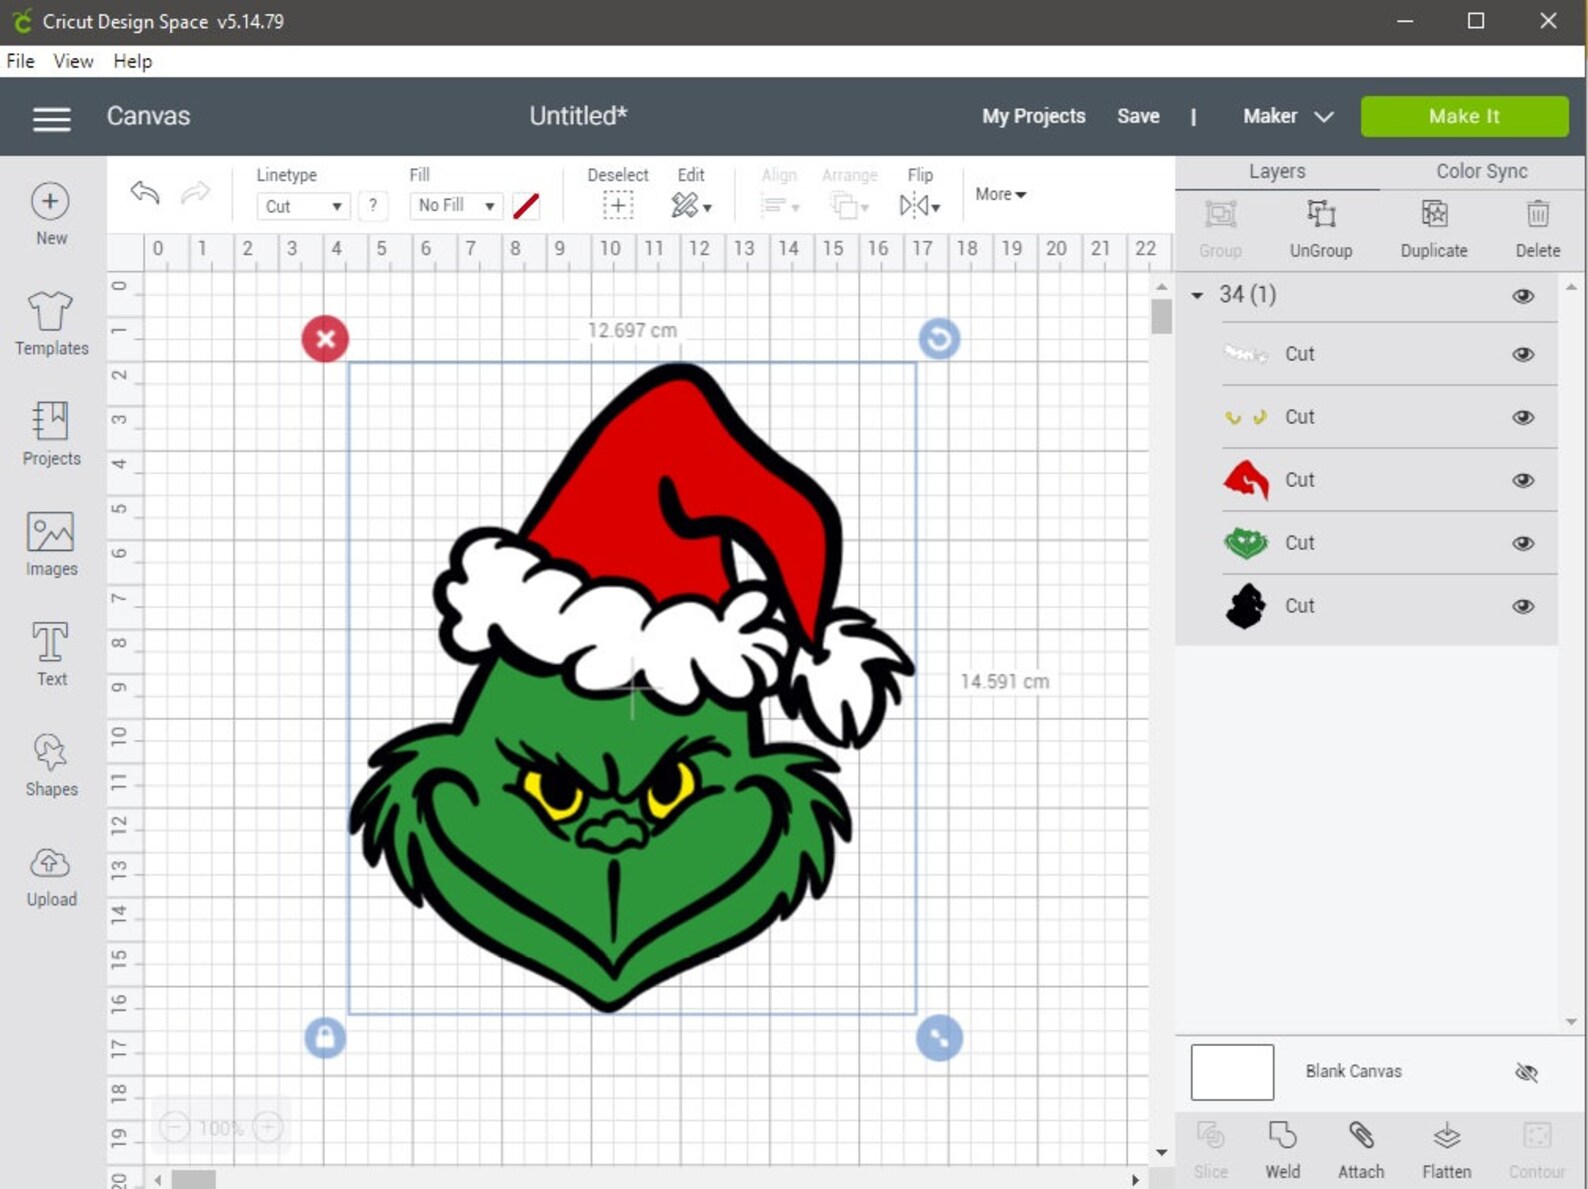
Task: Switch to the Layers tab
Action: (1277, 171)
